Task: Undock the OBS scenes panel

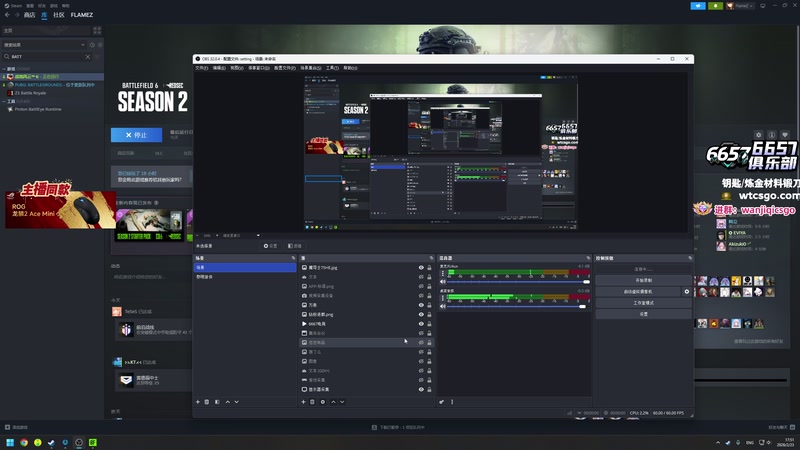Action: (x=293, y=258)
